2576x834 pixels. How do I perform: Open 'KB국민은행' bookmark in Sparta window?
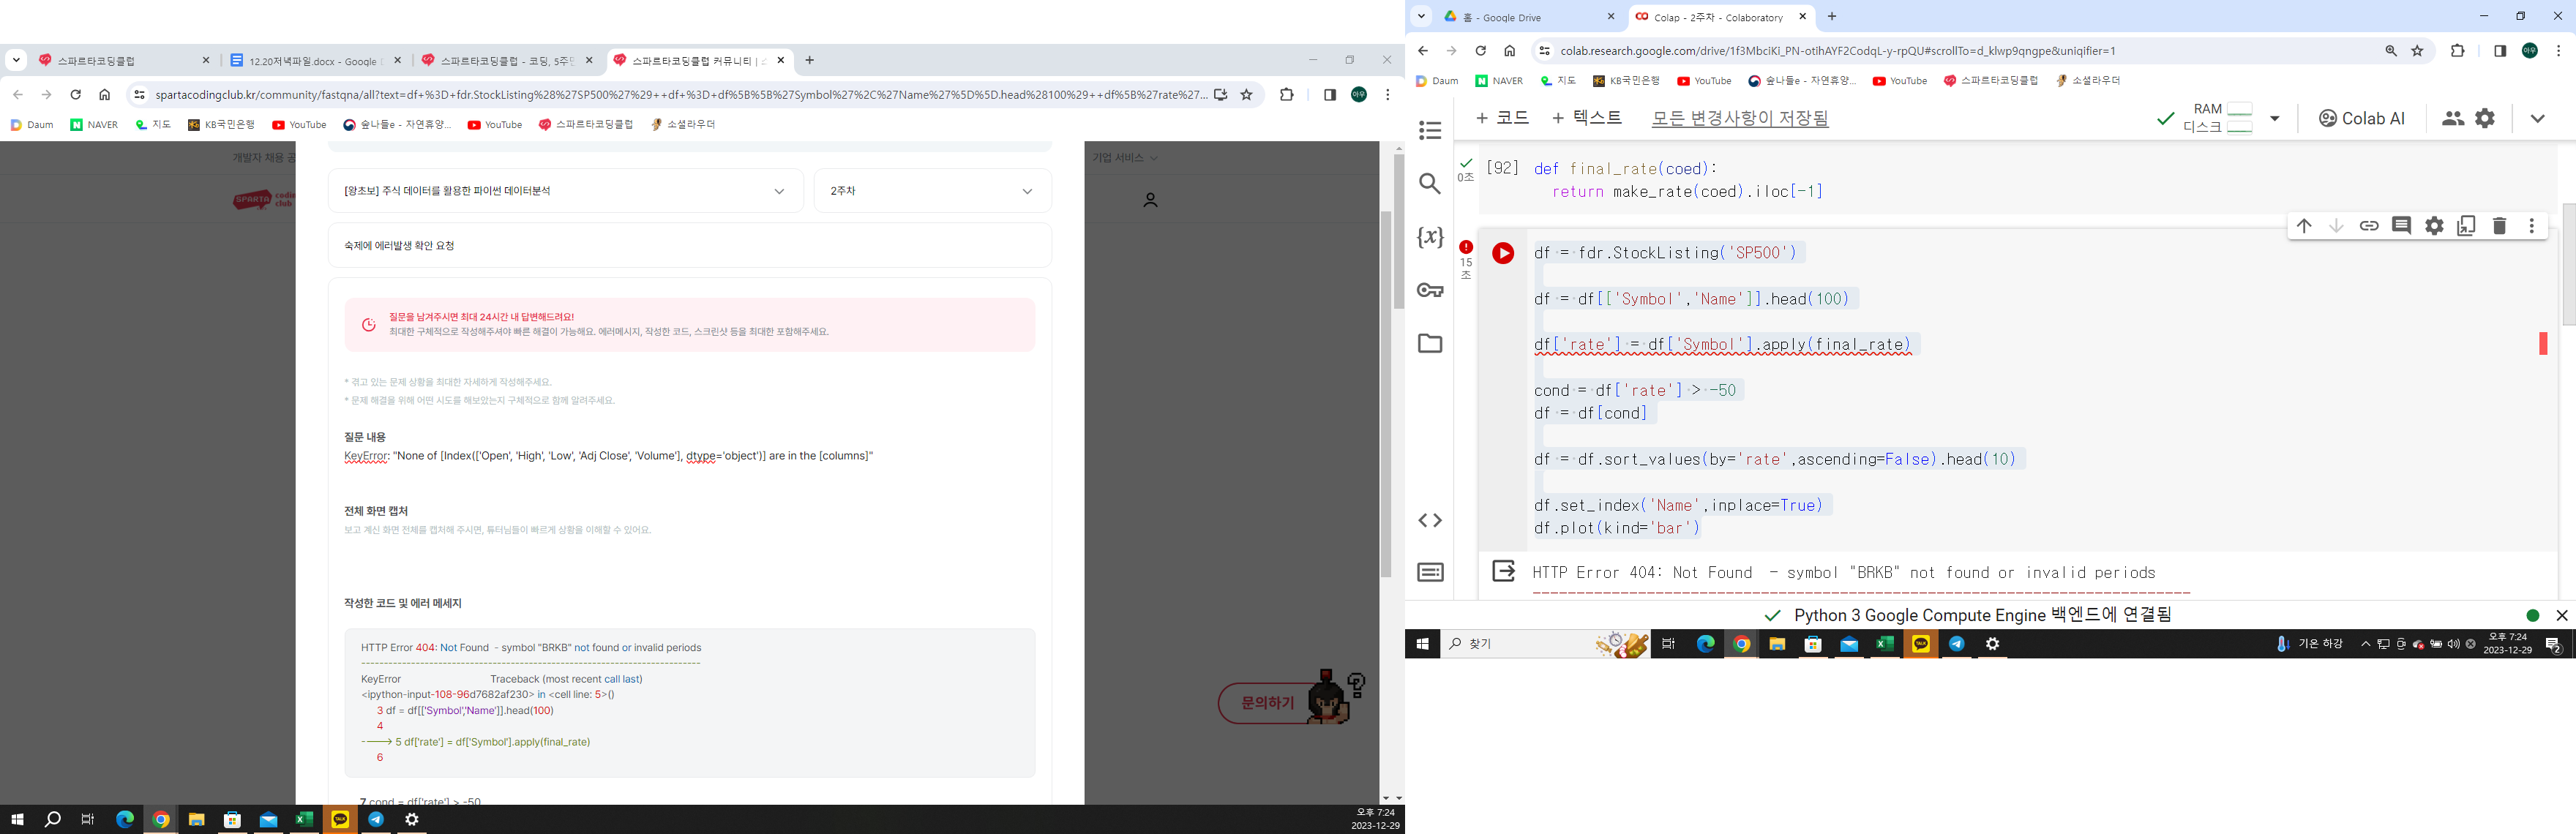(x=221, y=125)
